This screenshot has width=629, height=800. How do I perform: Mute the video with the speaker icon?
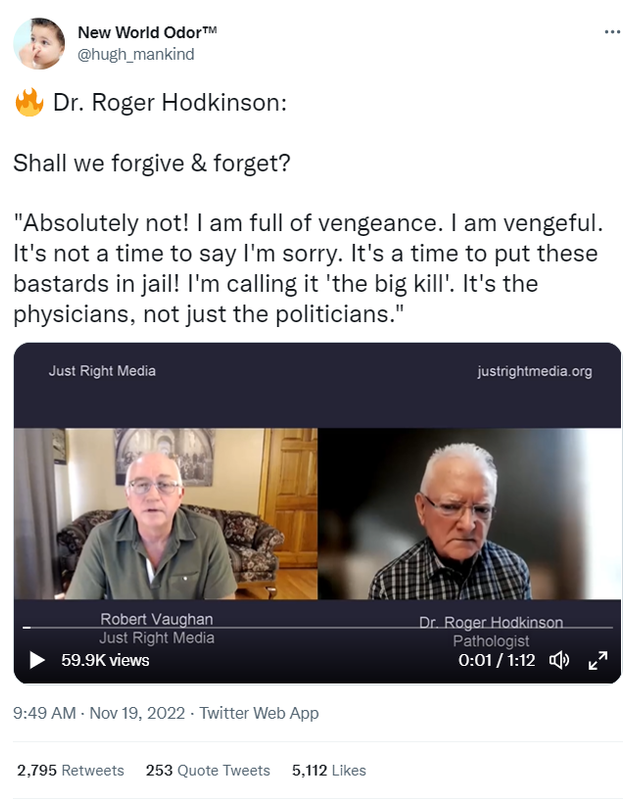point(559,660)
